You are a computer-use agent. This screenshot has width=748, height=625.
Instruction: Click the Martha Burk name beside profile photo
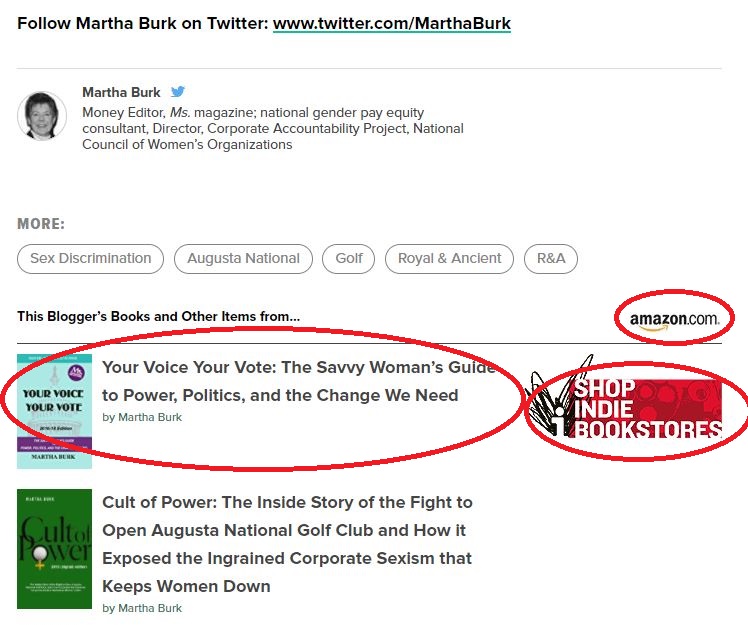pos(122,92)
